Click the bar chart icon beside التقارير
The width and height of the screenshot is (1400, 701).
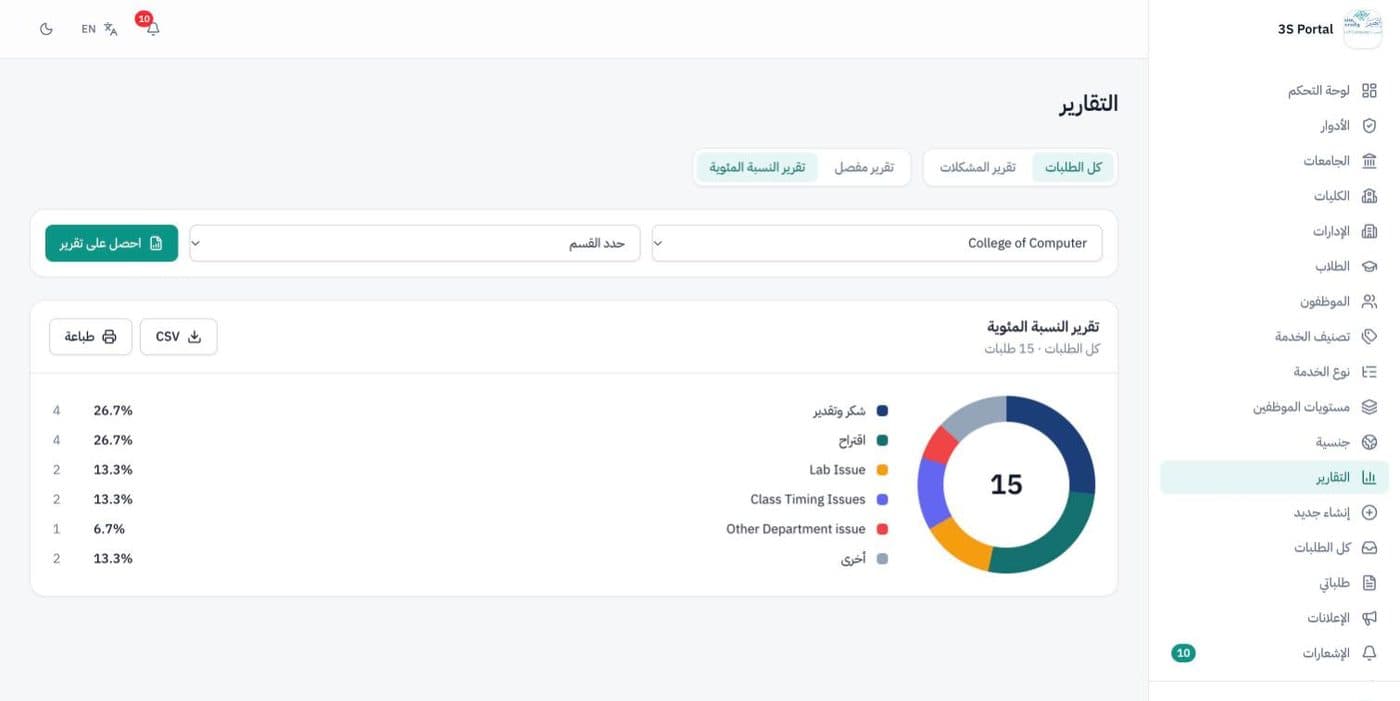(1370, 477)
